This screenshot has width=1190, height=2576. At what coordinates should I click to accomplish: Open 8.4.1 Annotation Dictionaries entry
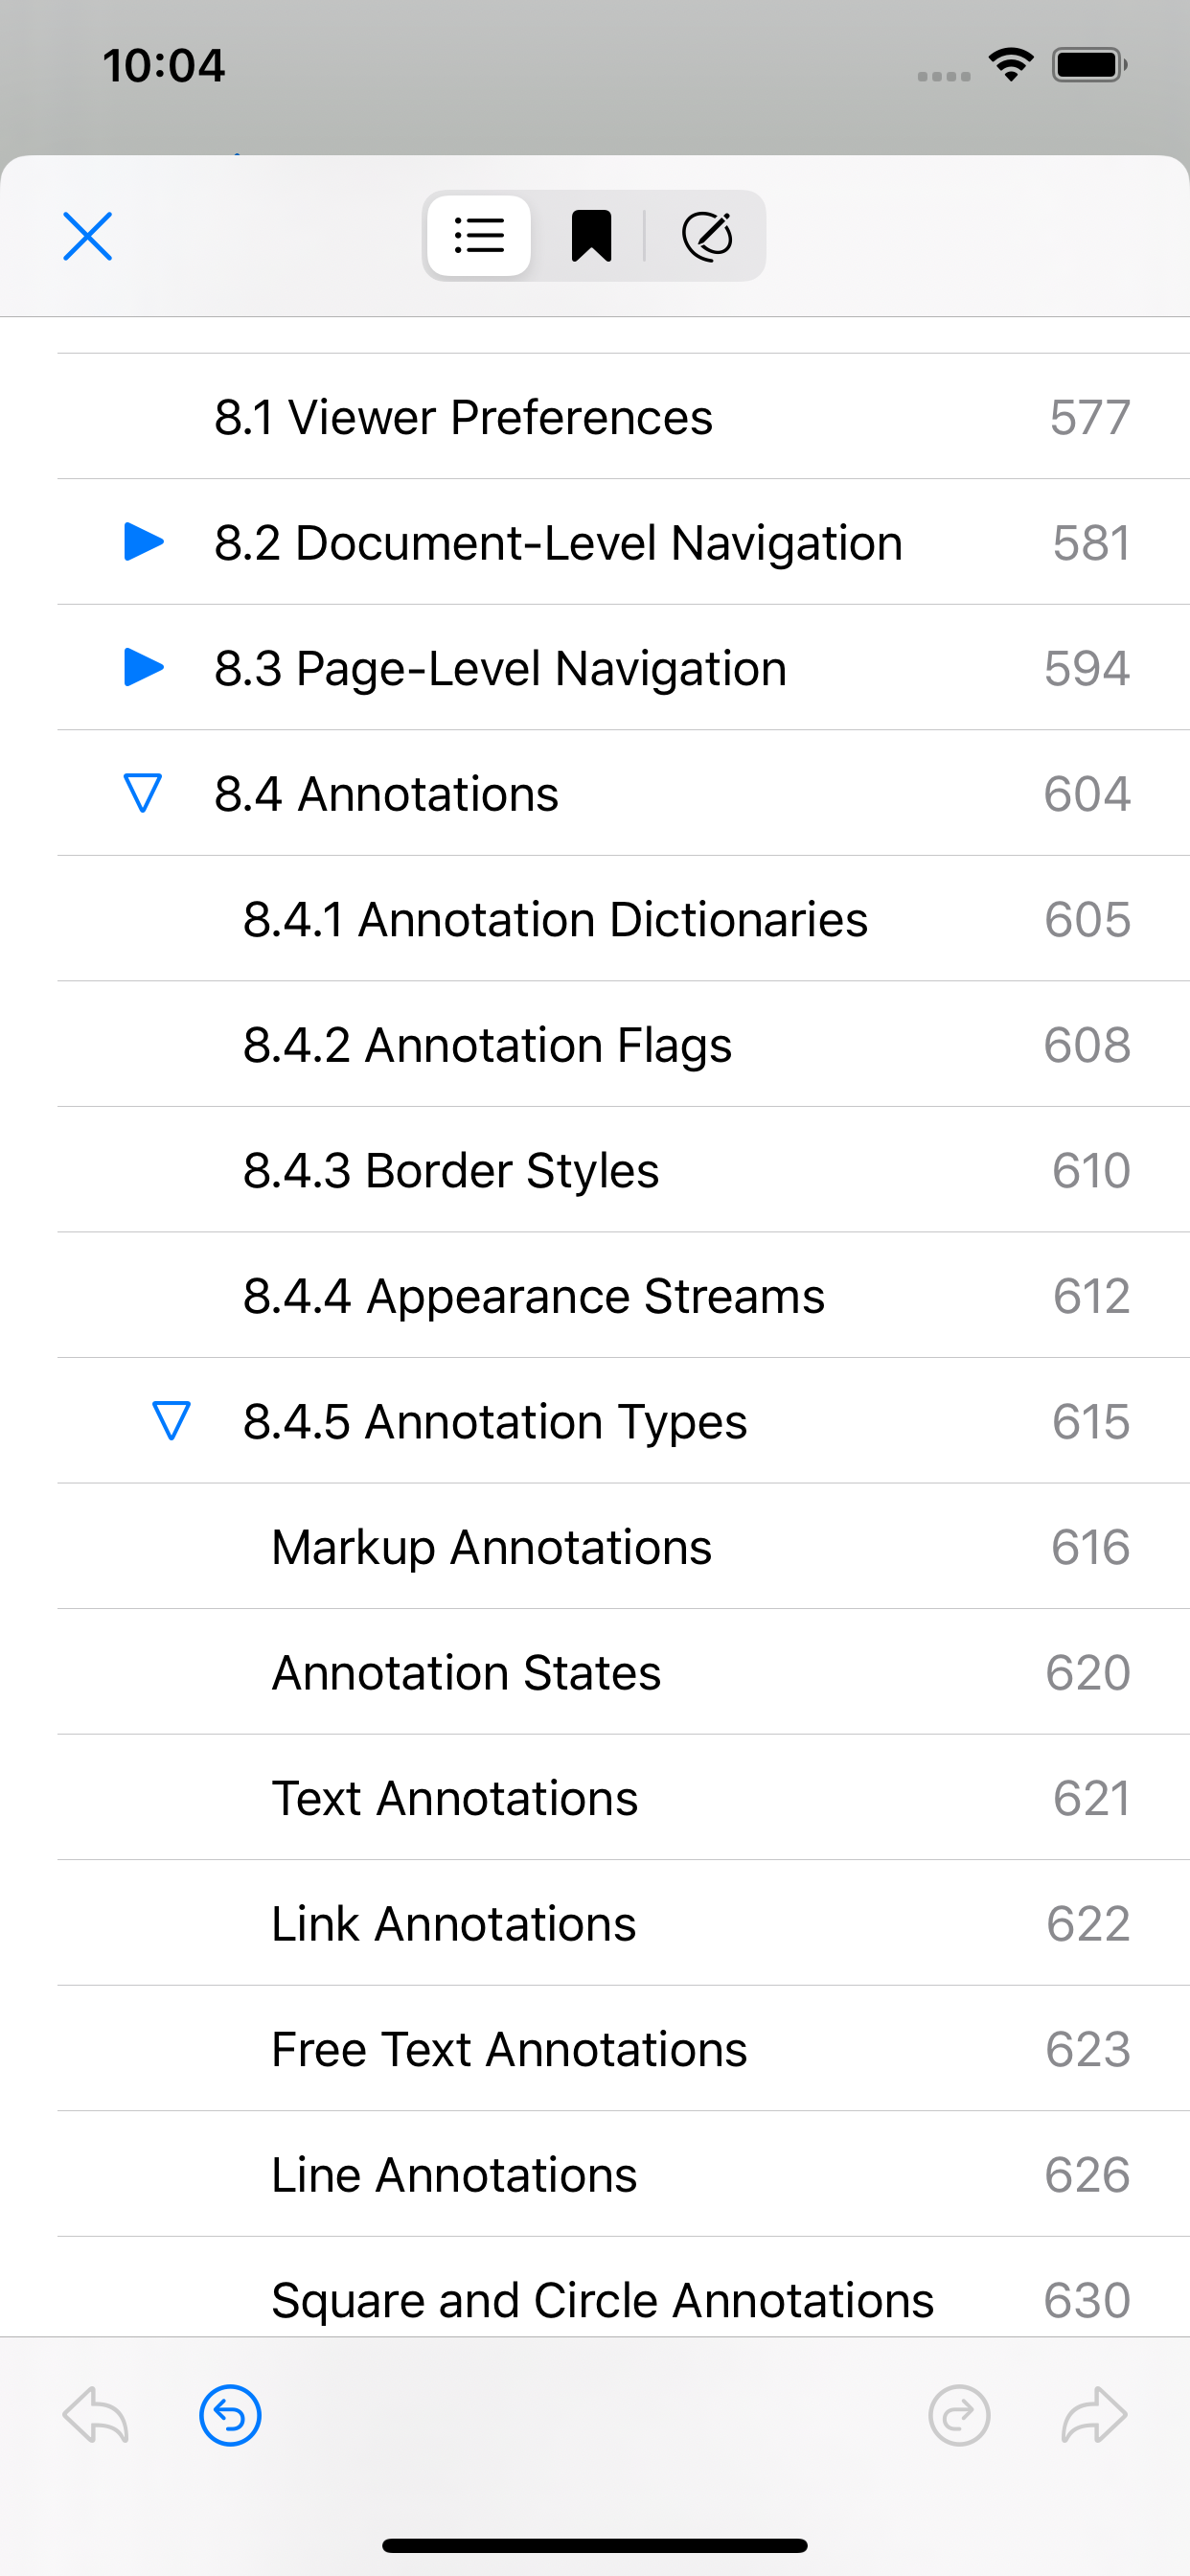(x=623, y=918)
